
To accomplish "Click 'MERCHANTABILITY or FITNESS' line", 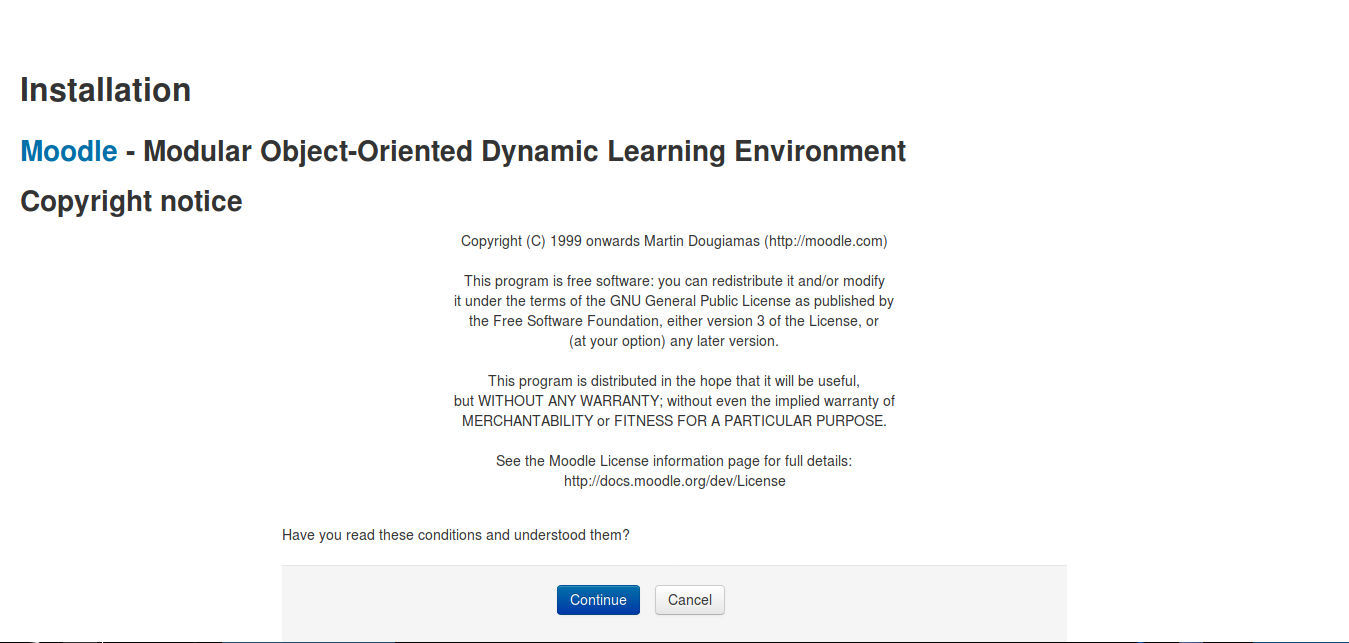I will point(674,421).
